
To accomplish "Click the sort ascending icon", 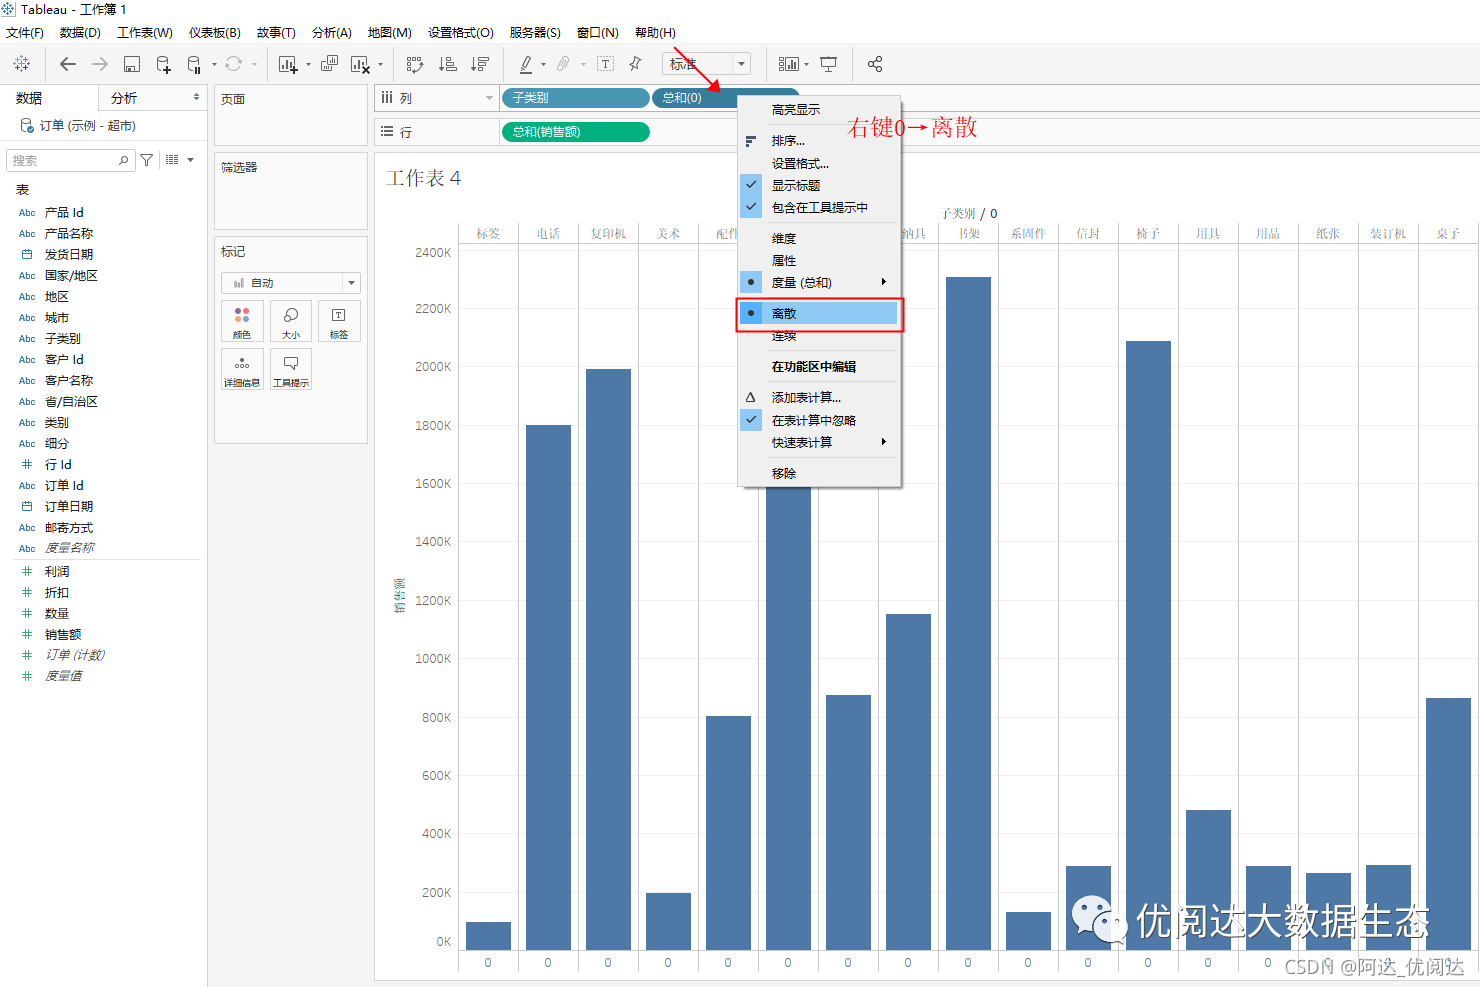I will click(448, 64).
